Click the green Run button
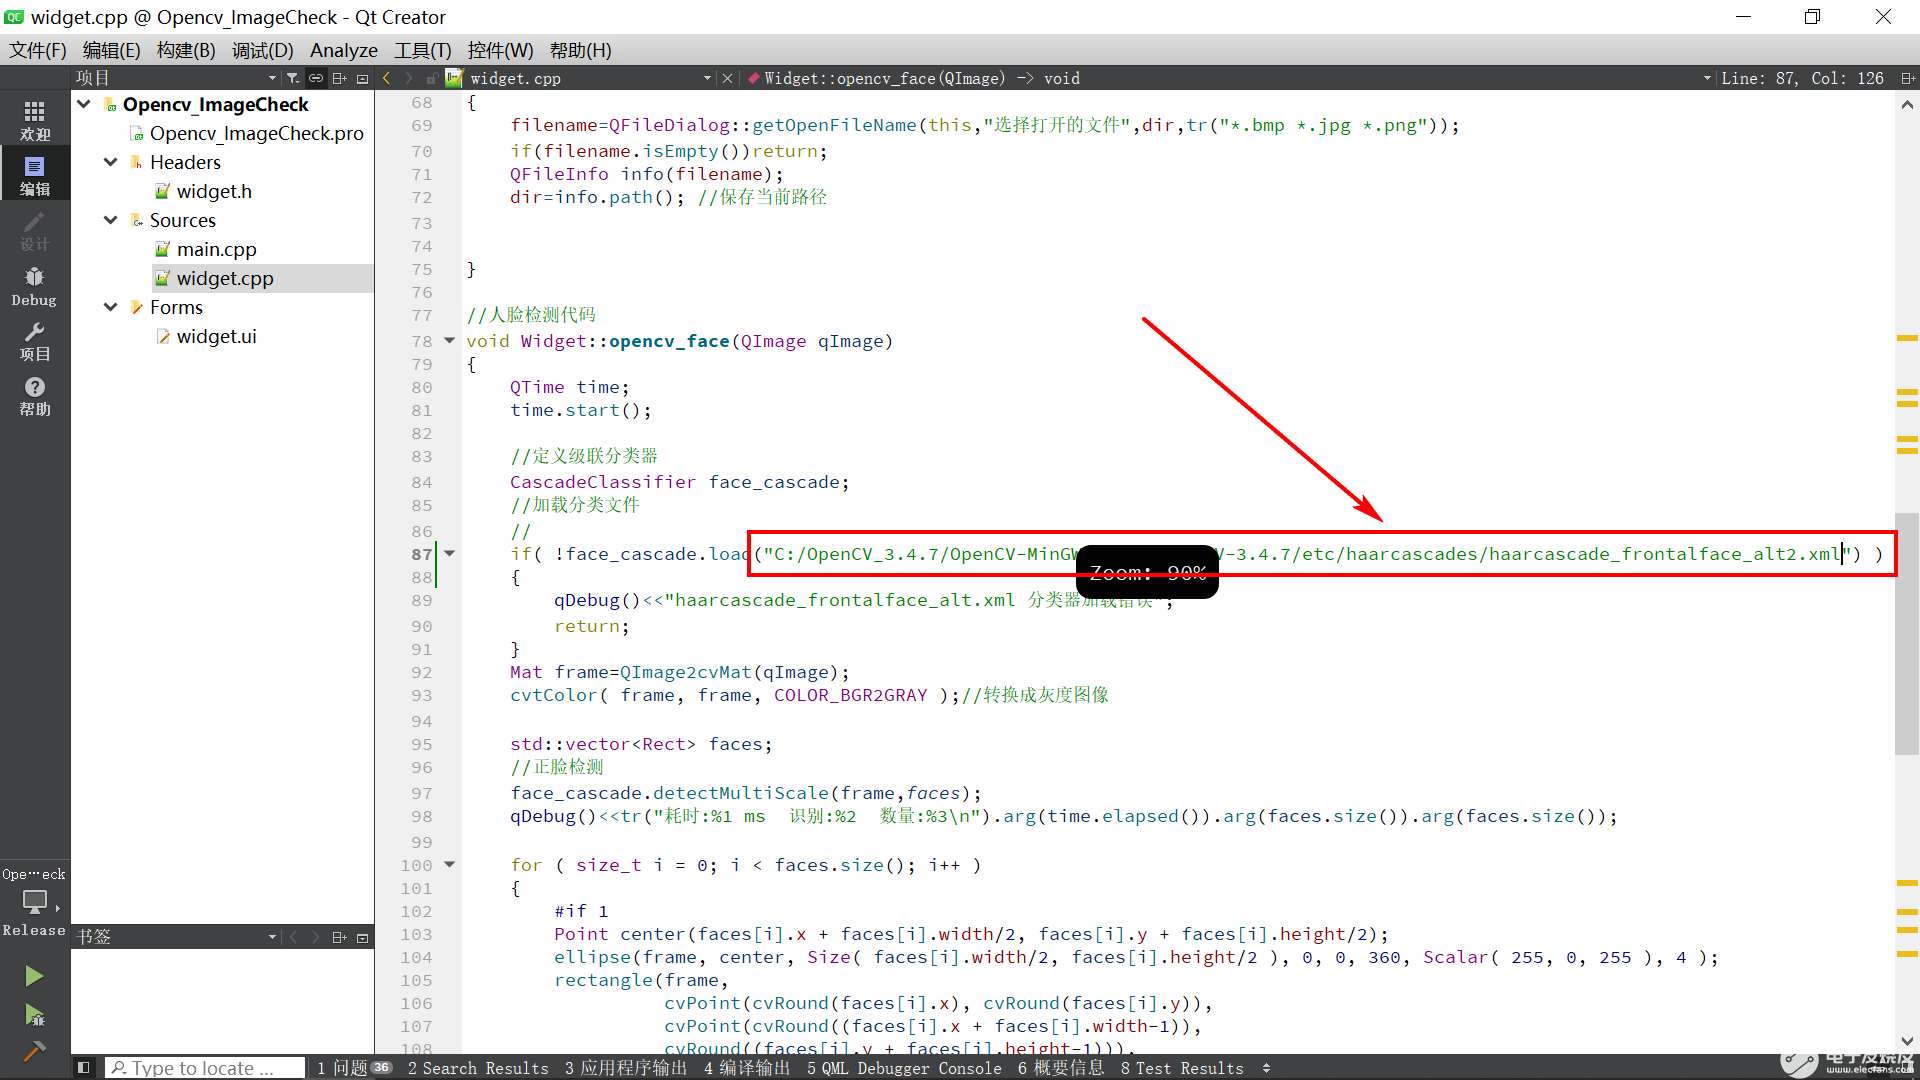 (34, 976)
